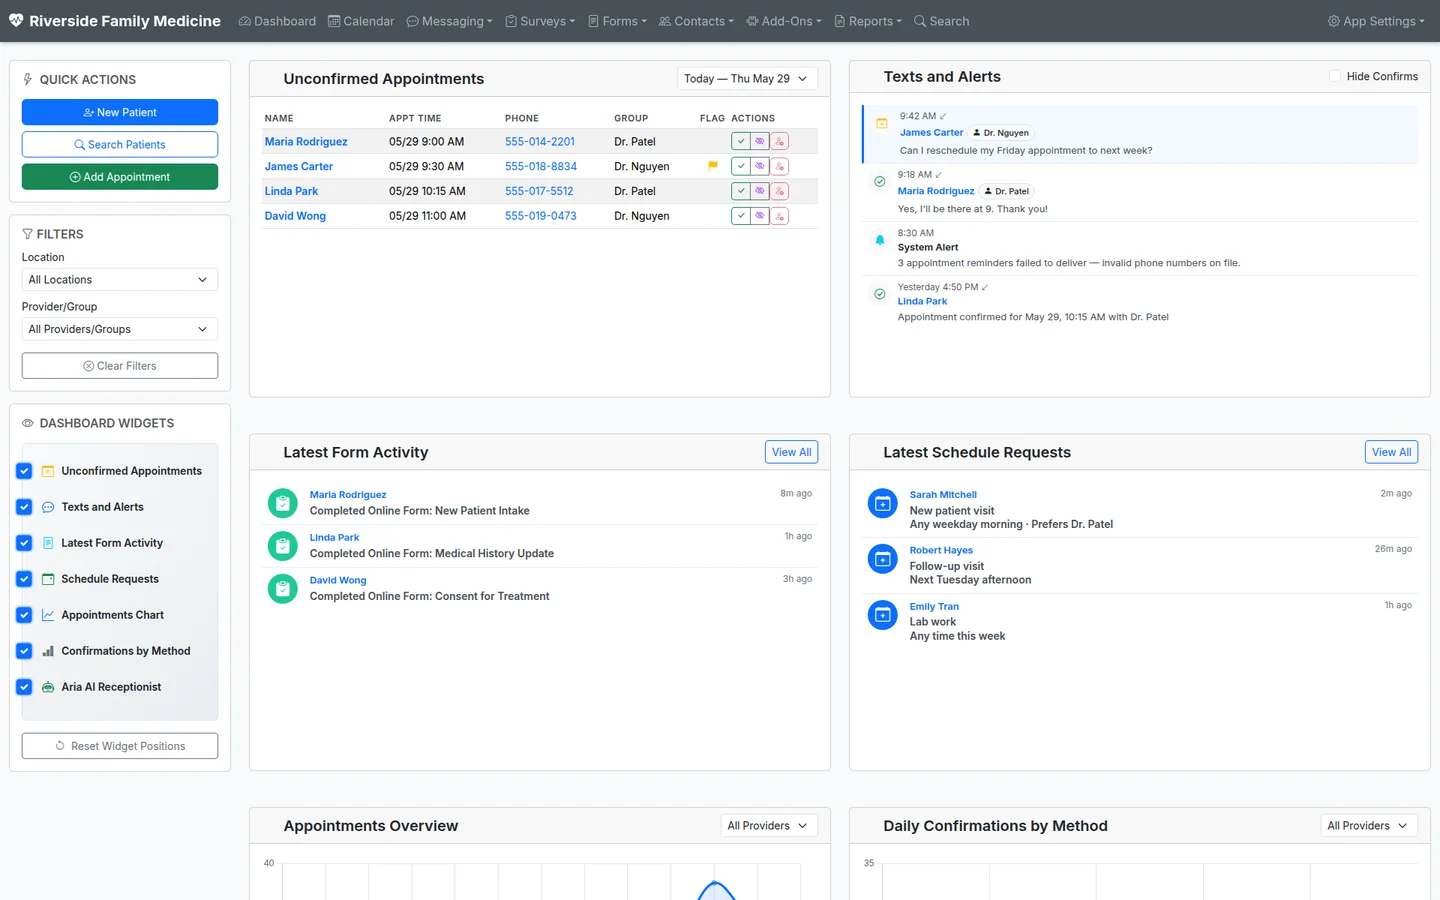Click the purple hide icon in James Carter's row

pyautogui.click(x=760, y=167)
